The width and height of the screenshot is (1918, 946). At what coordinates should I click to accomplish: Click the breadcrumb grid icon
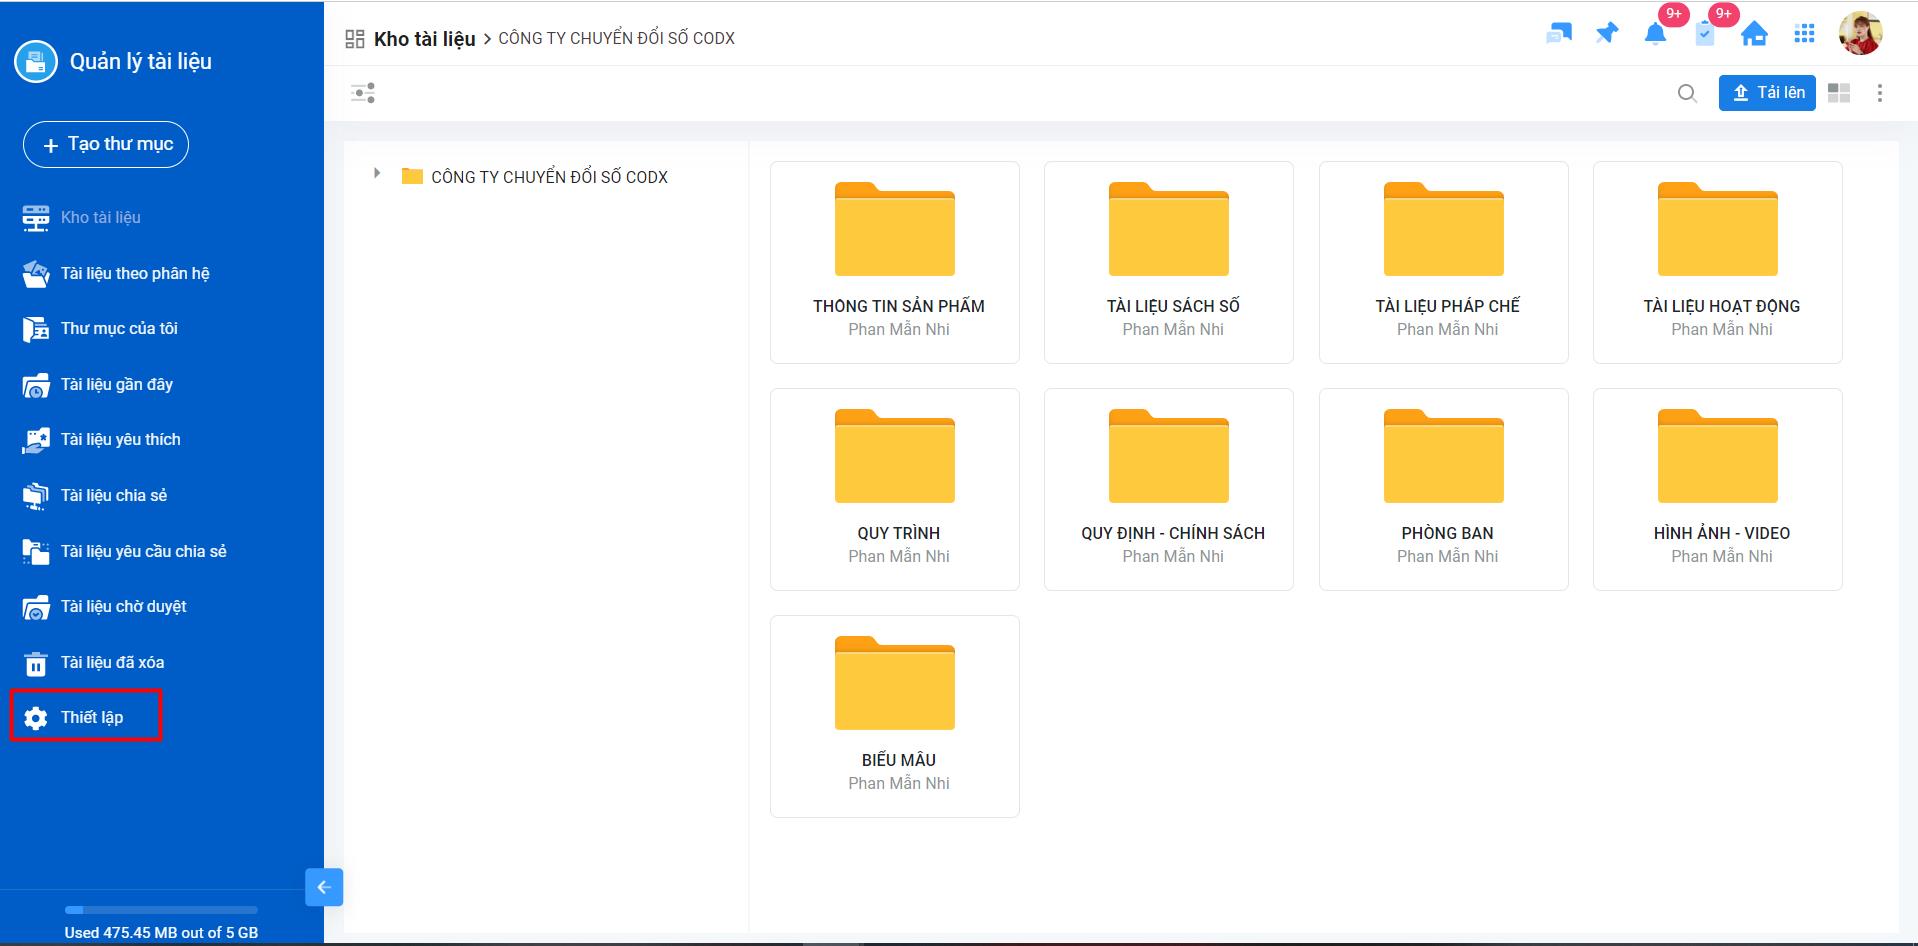click(354, 39)
